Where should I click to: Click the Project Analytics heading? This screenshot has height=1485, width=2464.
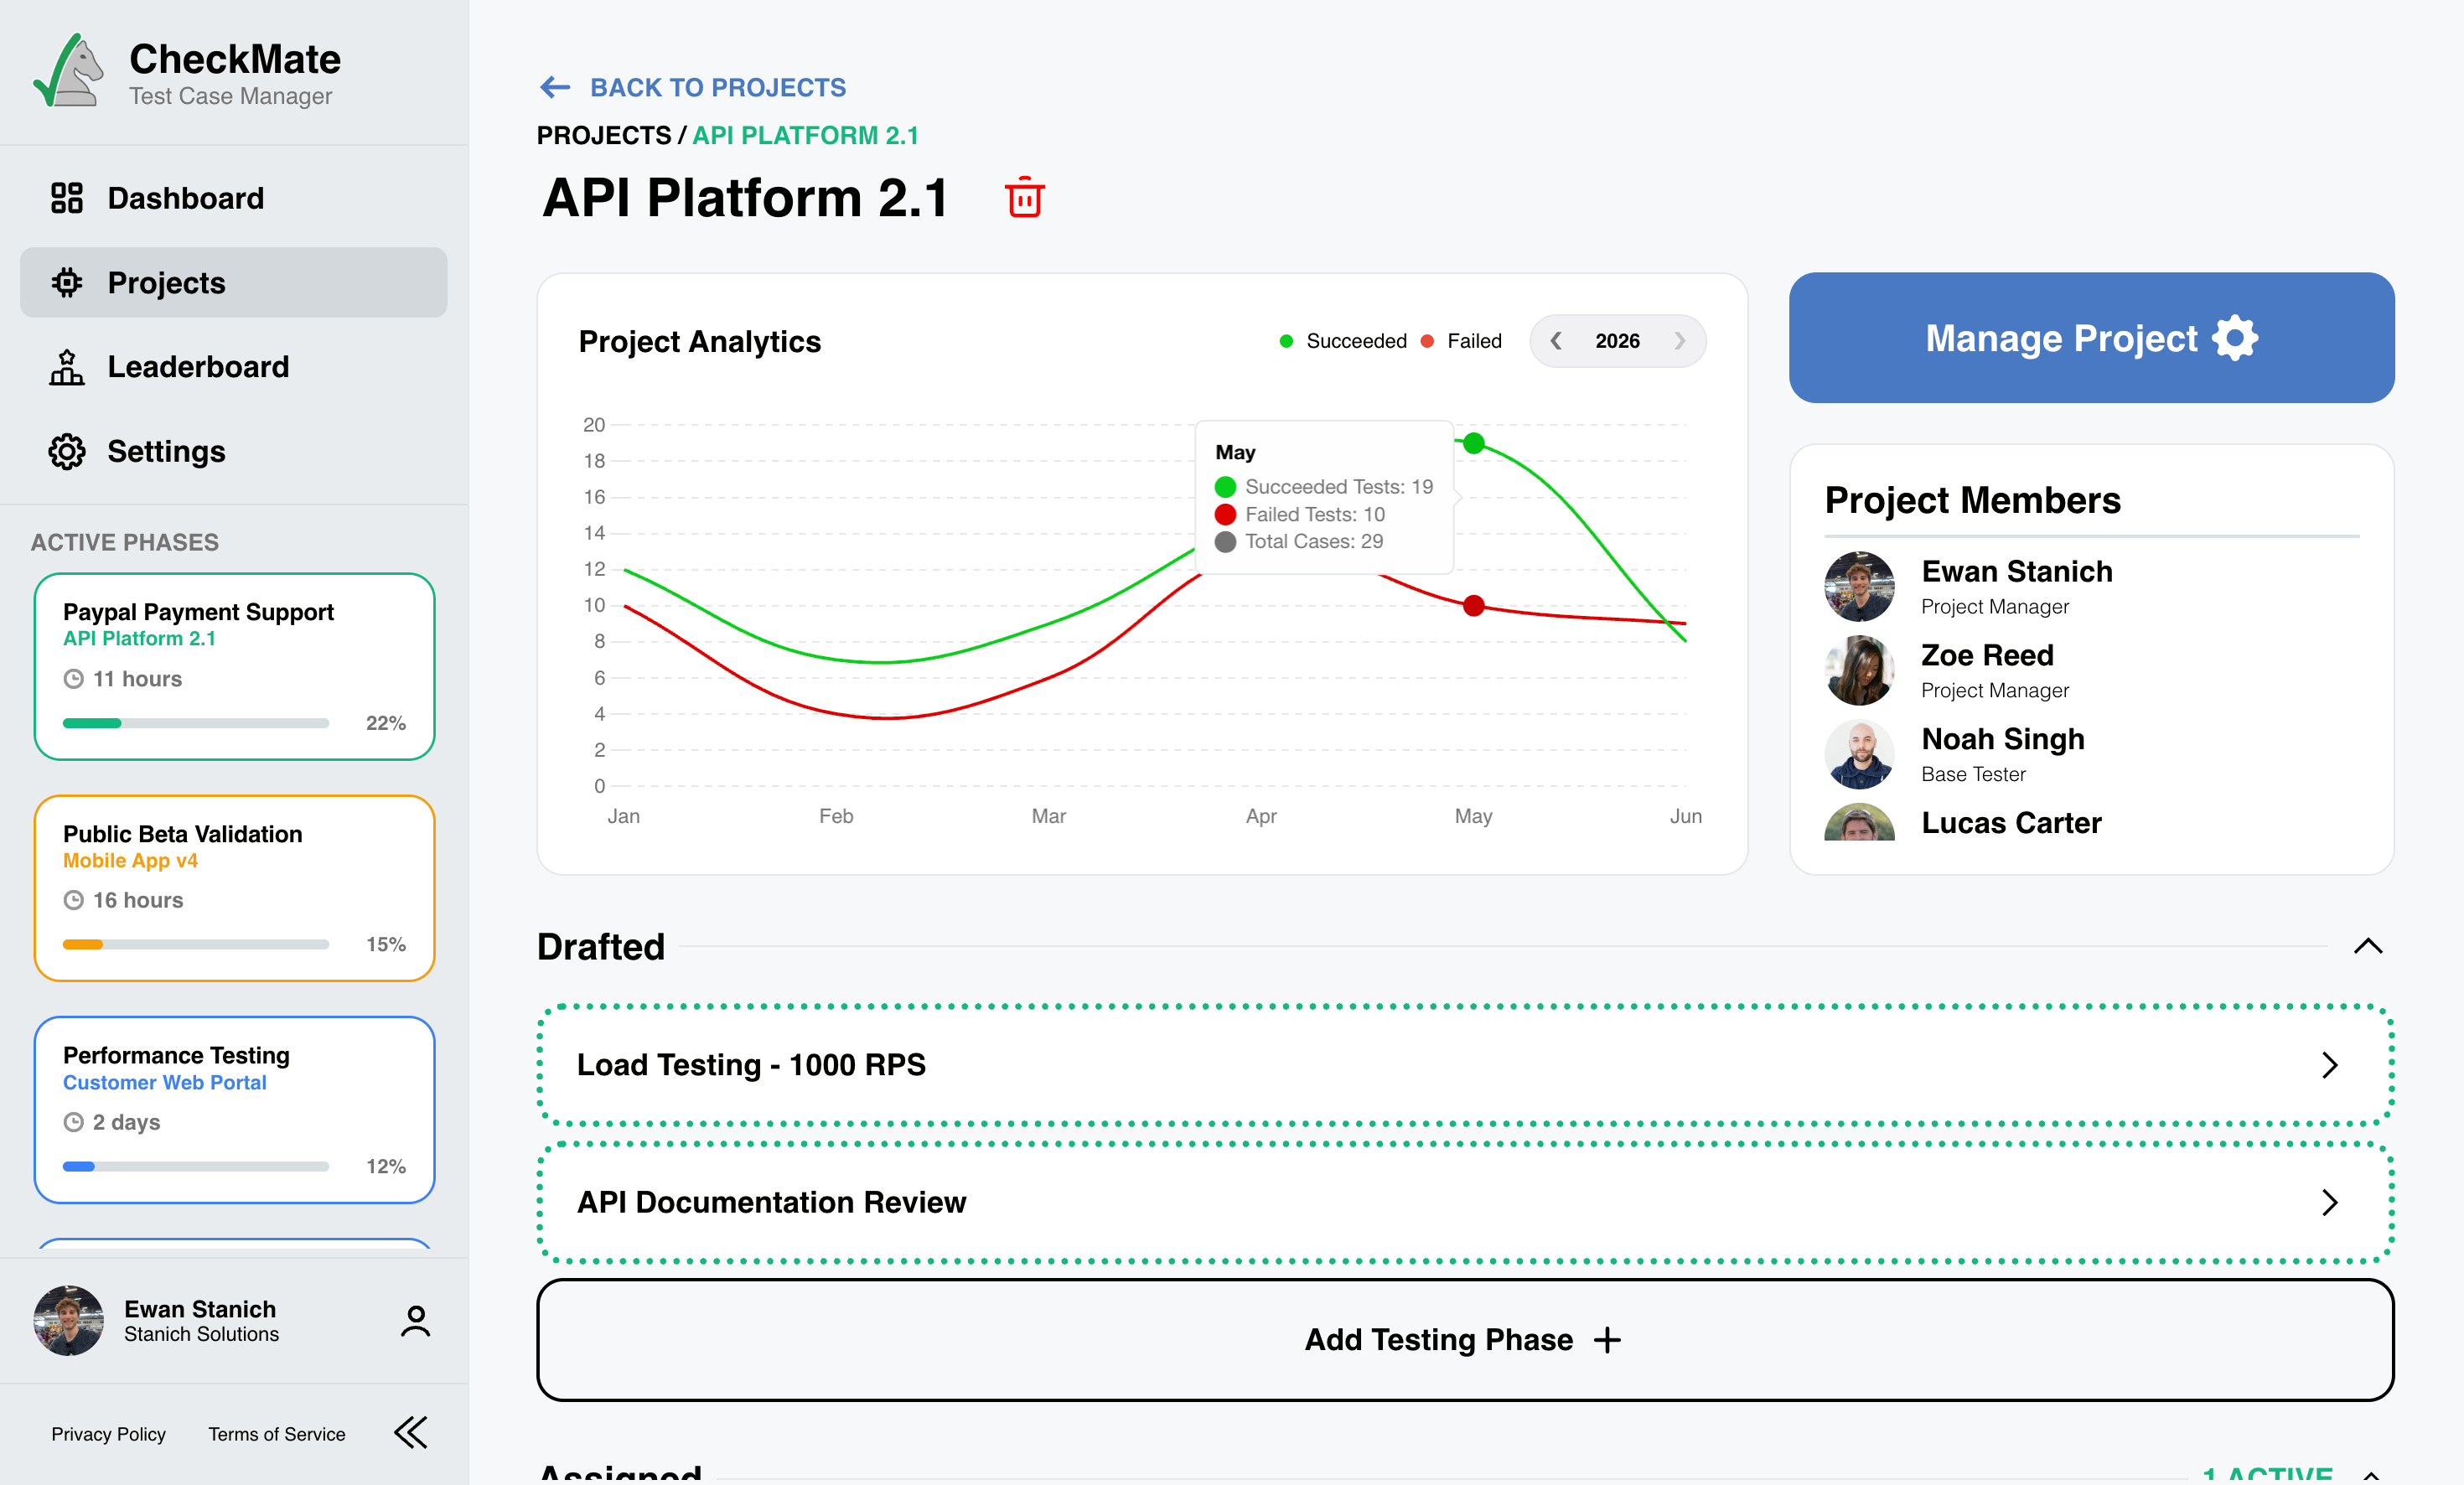699,342
